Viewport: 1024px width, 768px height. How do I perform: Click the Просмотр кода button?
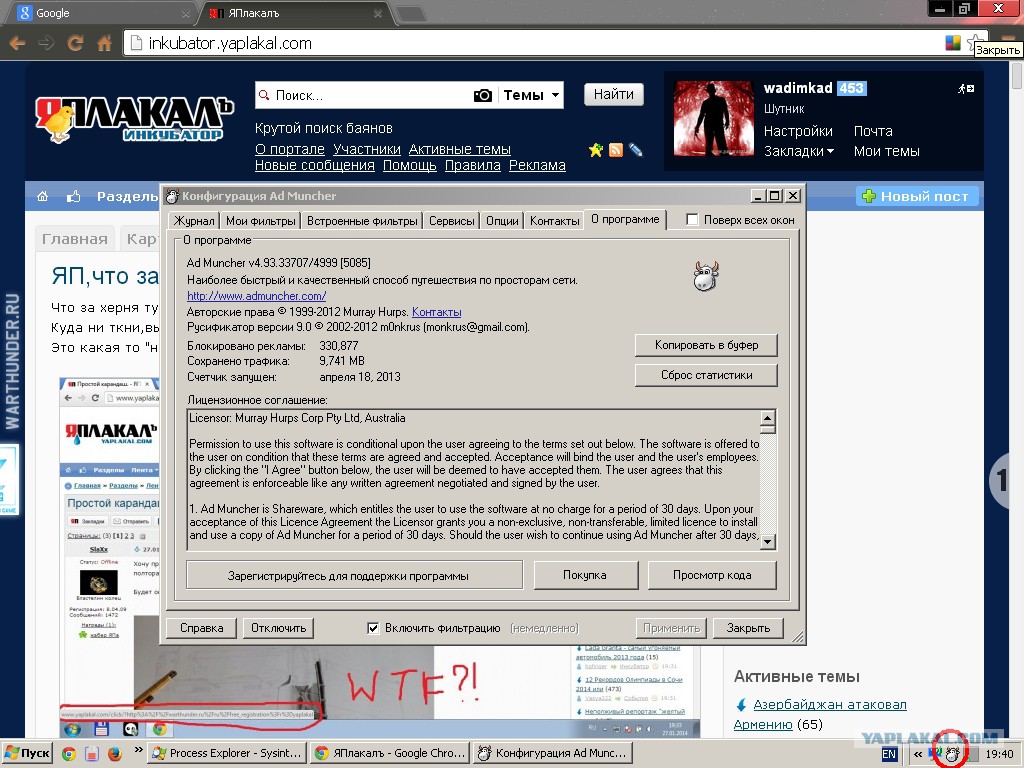point(712,575)
